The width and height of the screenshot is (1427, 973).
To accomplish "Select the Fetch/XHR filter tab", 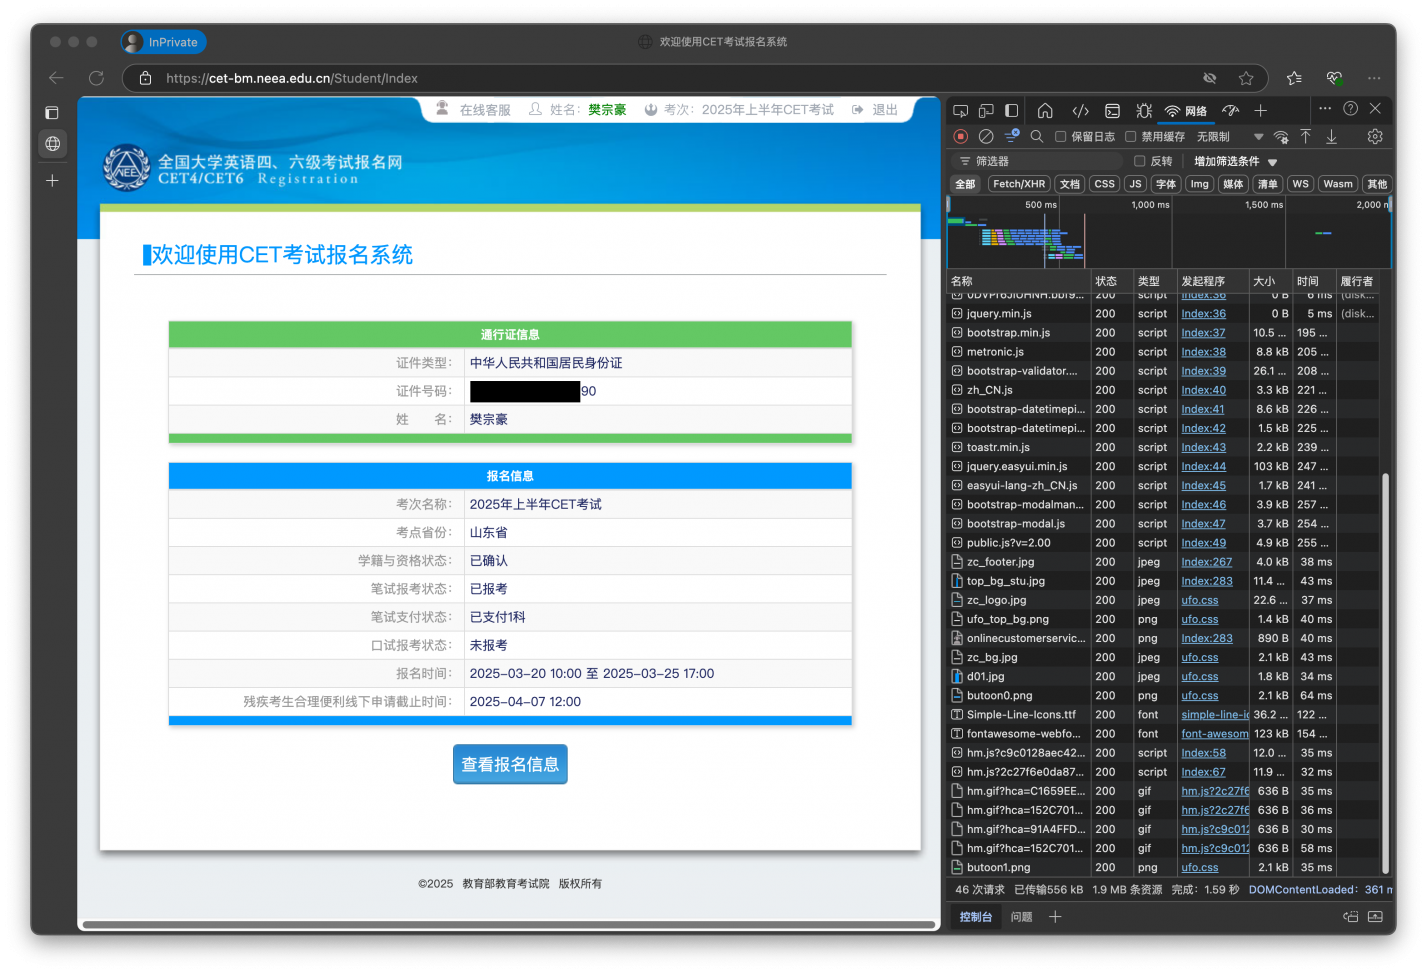I will tap(1018, 184).
